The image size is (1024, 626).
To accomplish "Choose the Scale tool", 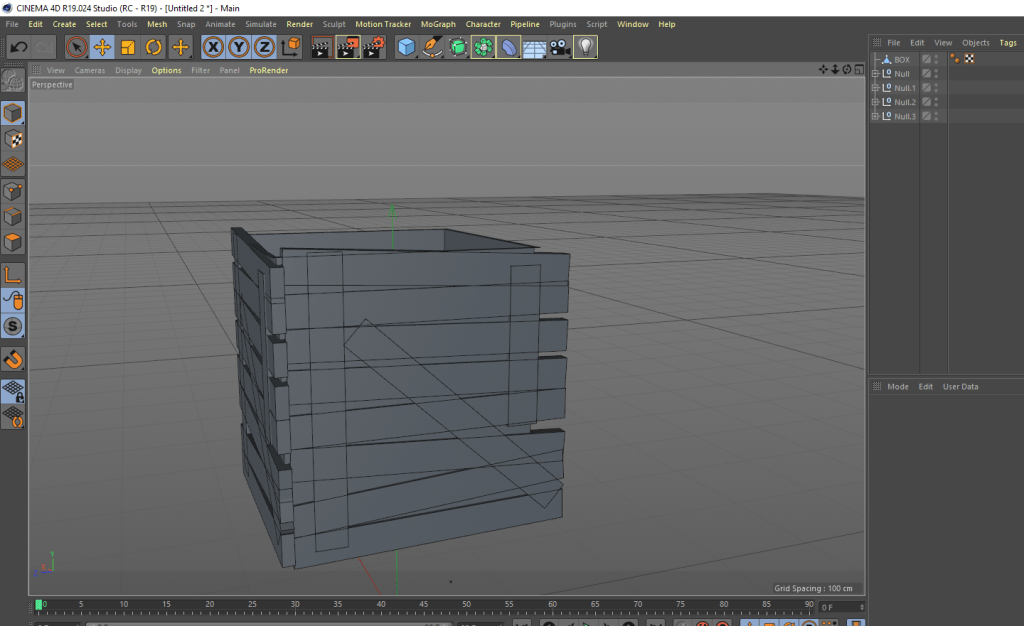I will click(x=128, y=47).
